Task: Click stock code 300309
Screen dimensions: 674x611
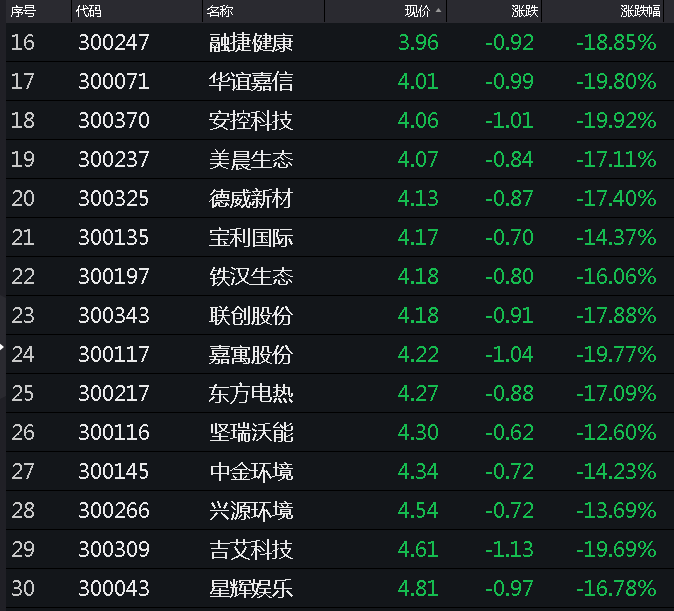Action: point(114,549)
